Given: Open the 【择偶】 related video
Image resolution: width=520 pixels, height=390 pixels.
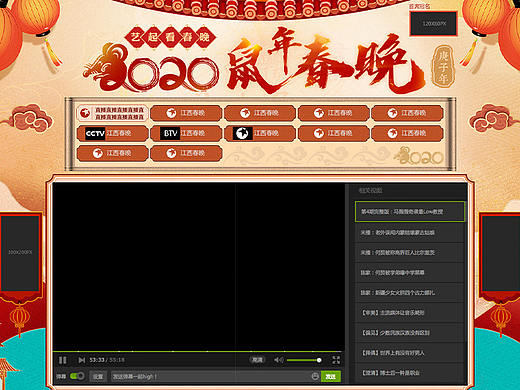Looking at the screenshot, I should click(410, 353).
